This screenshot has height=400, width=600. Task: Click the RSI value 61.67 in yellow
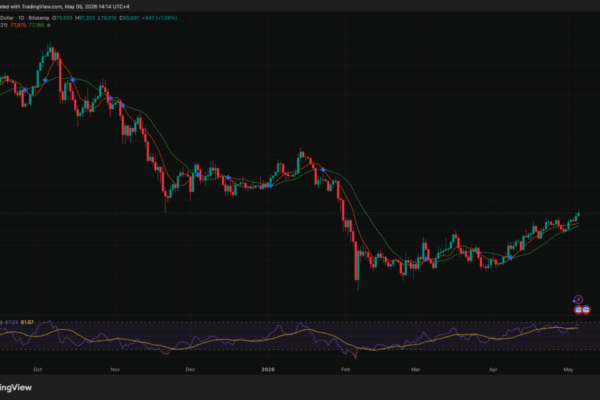coord(27,322)
